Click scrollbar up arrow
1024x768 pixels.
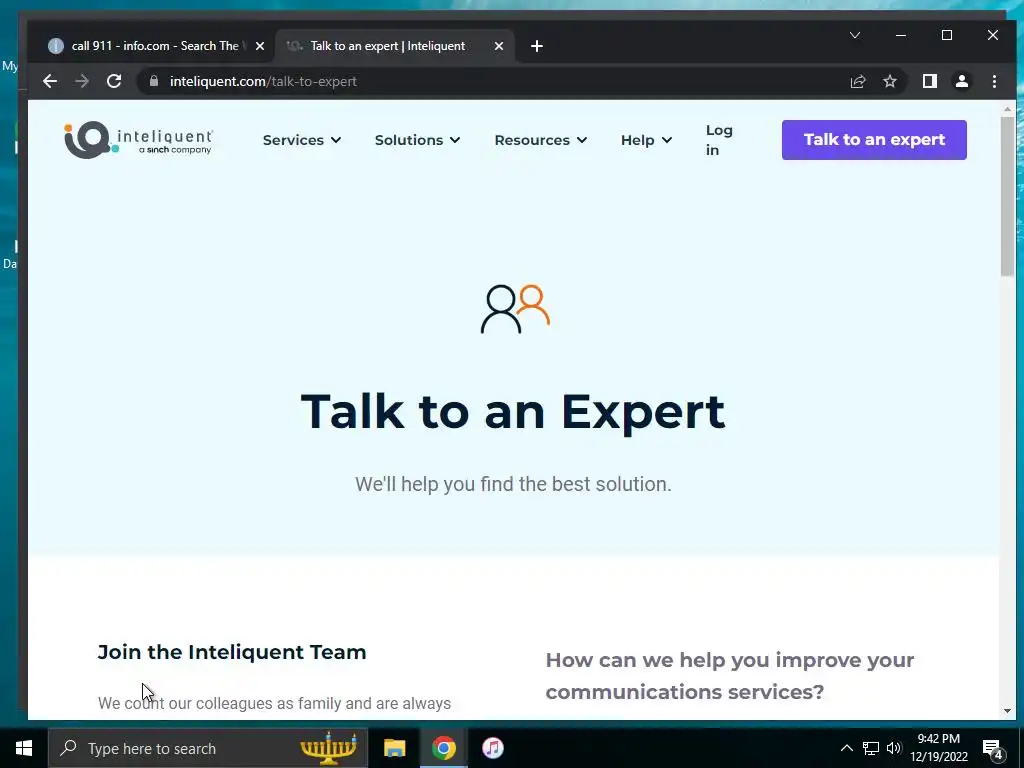pyautogui.click(x=1007, y=109)
